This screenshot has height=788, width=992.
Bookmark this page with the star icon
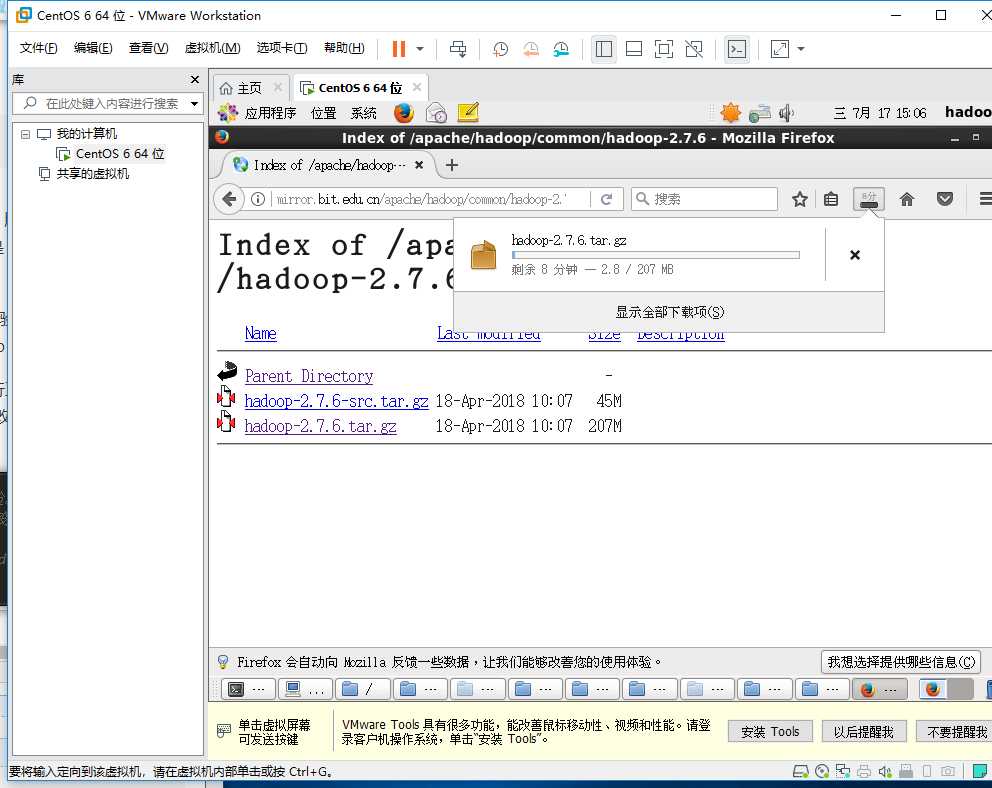pyautogui.click(x=800, y=199)
